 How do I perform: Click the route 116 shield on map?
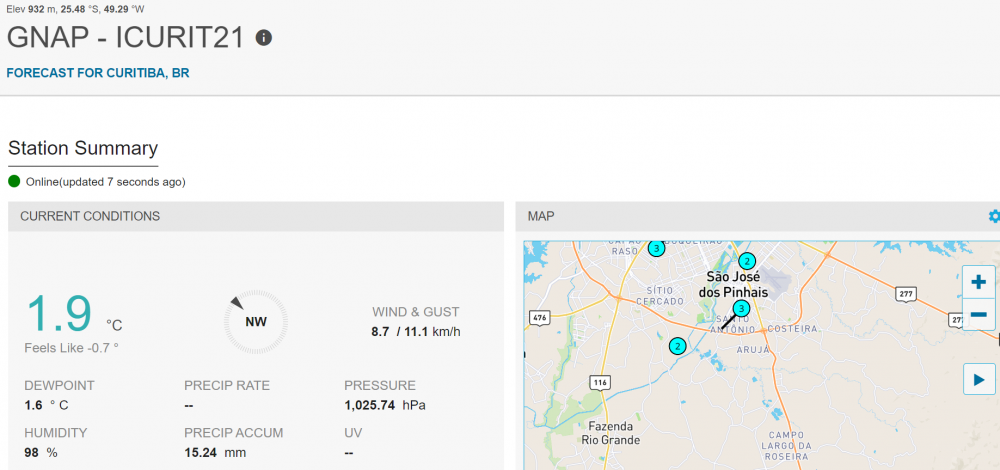pyautogui.click(x=600, y=382)
